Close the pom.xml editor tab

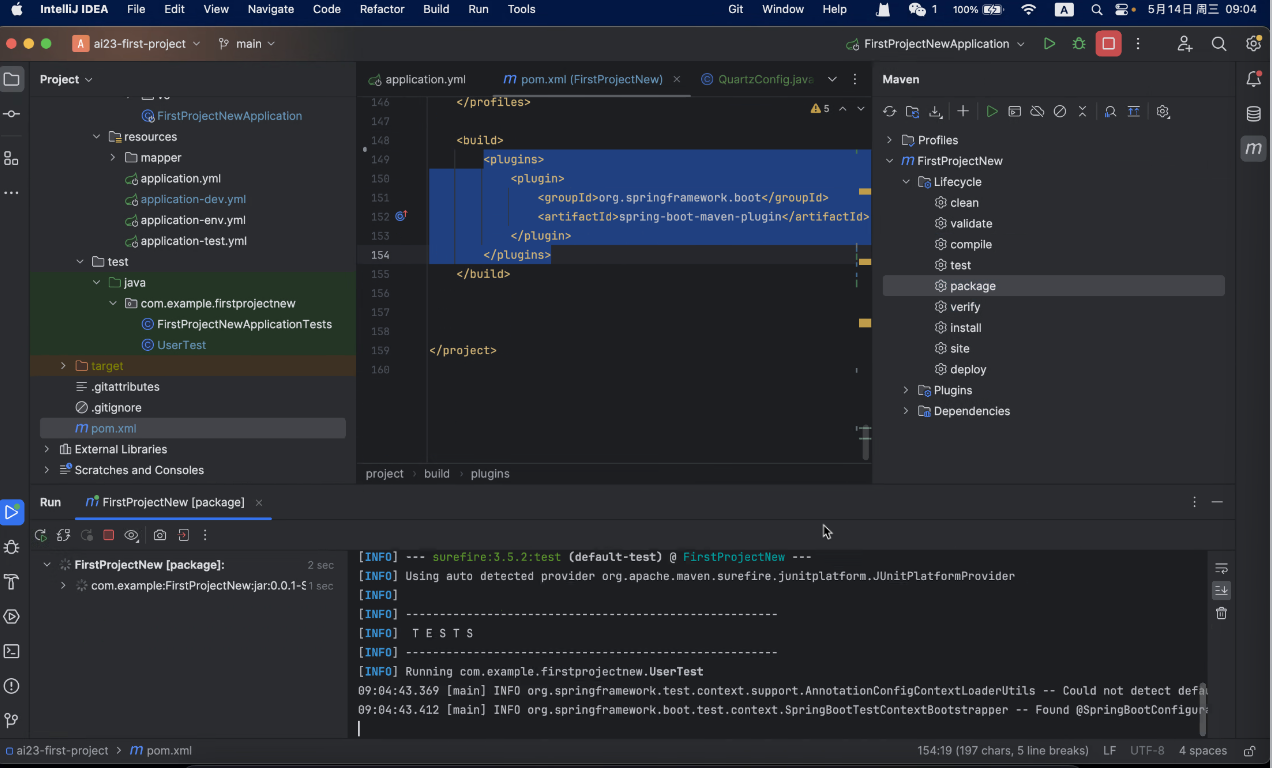[x=678, y=79]
